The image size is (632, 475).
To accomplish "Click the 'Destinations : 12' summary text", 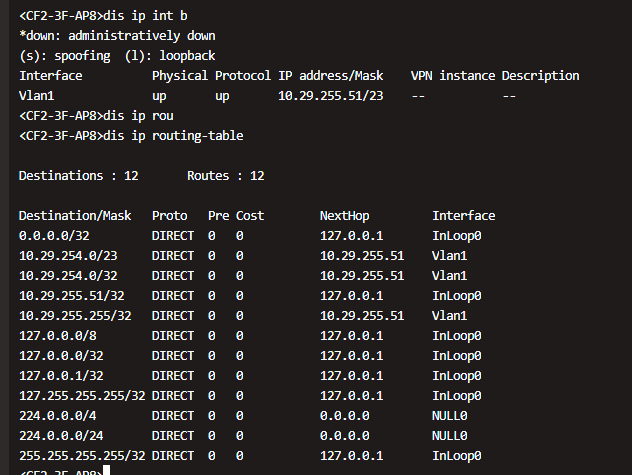I will 75,176.
